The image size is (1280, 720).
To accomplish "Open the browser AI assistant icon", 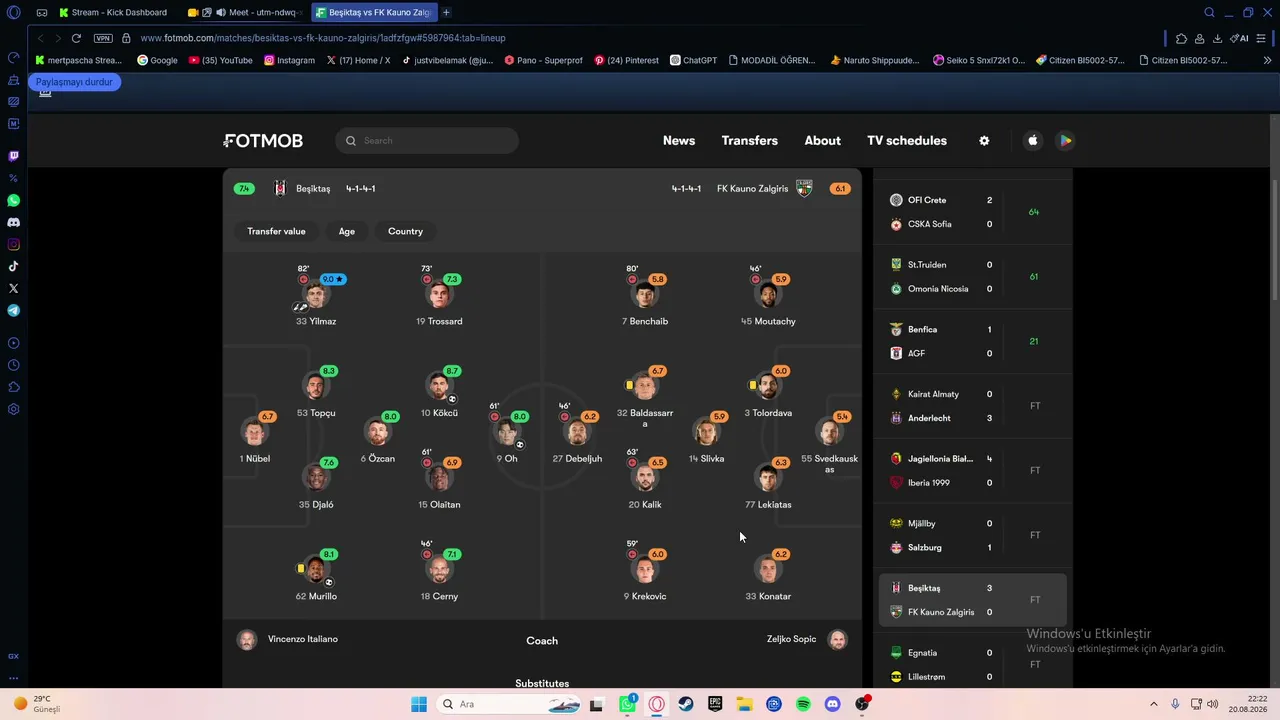I will tap(1239, 38).
